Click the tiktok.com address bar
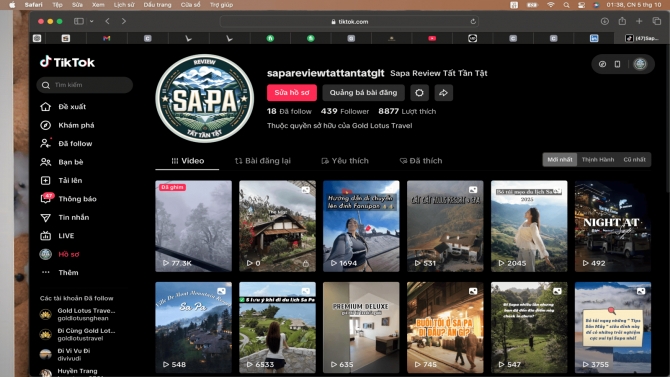The height and width of the screenshot is (377, 670). [x=349, y=21]
